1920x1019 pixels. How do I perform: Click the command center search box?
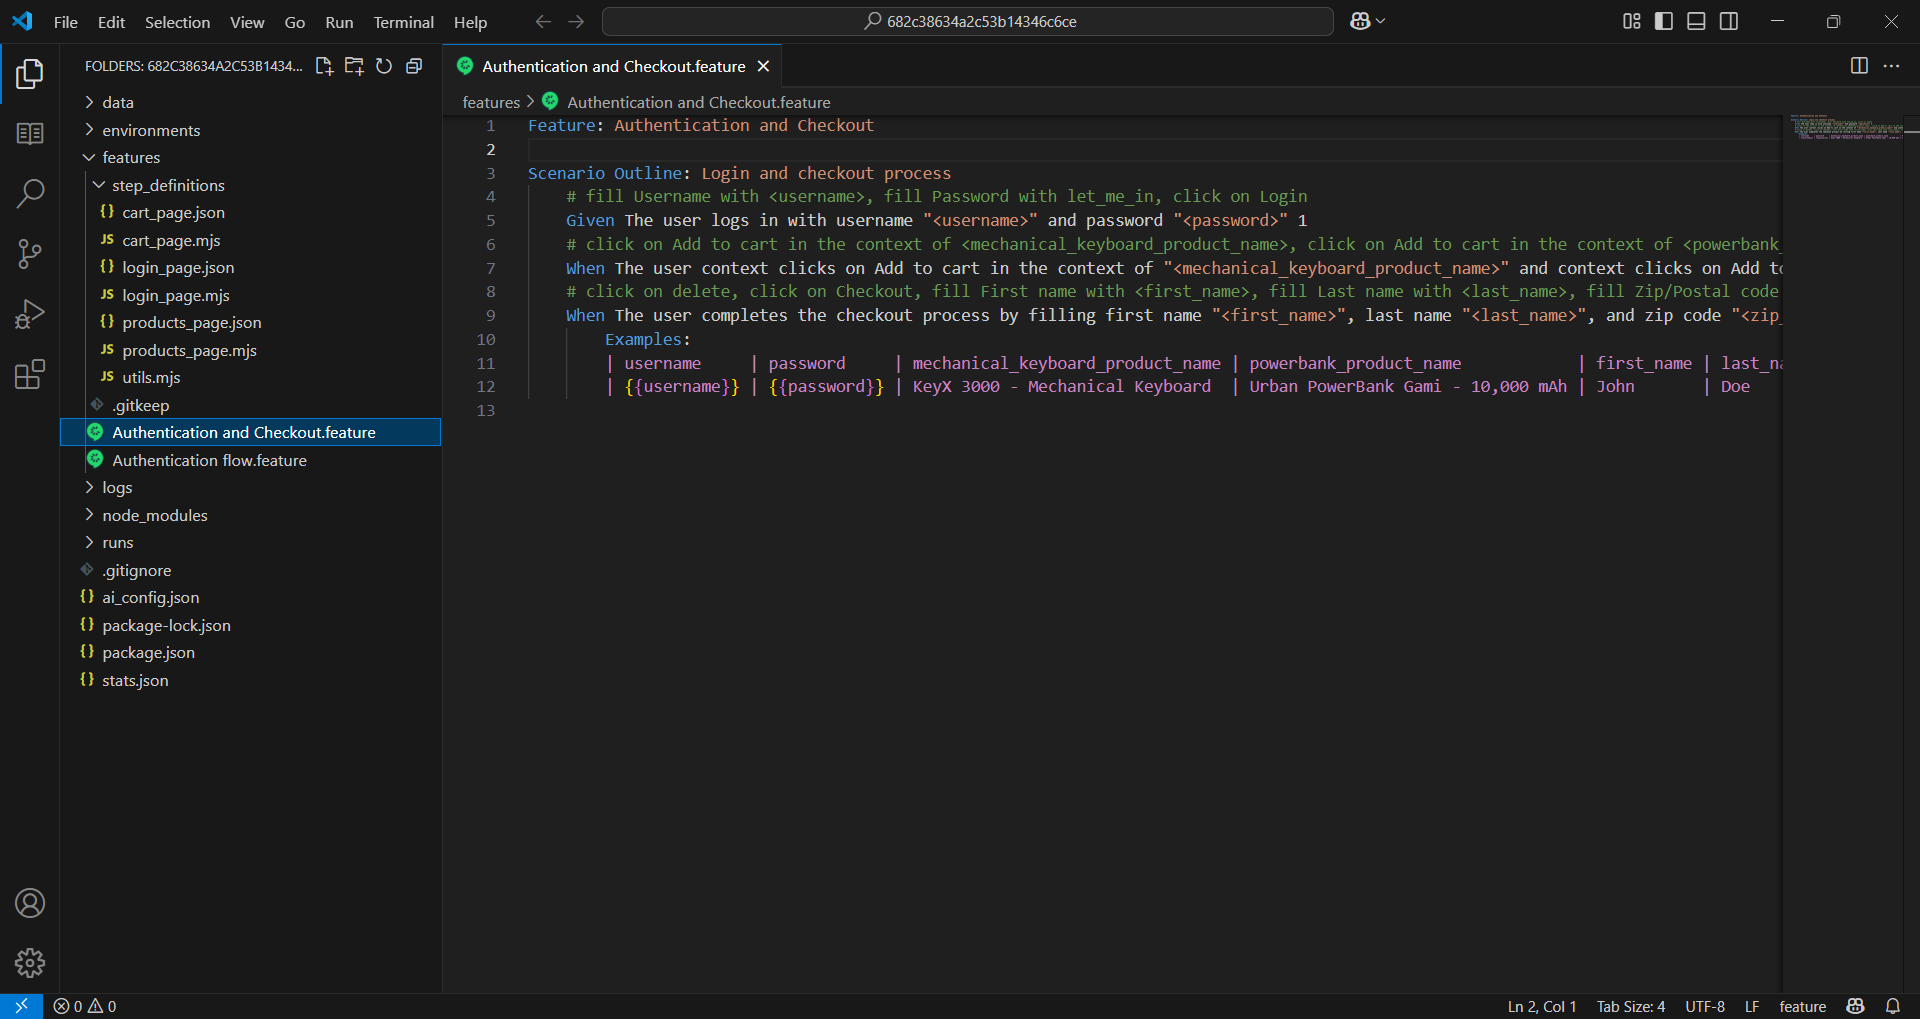968,21
